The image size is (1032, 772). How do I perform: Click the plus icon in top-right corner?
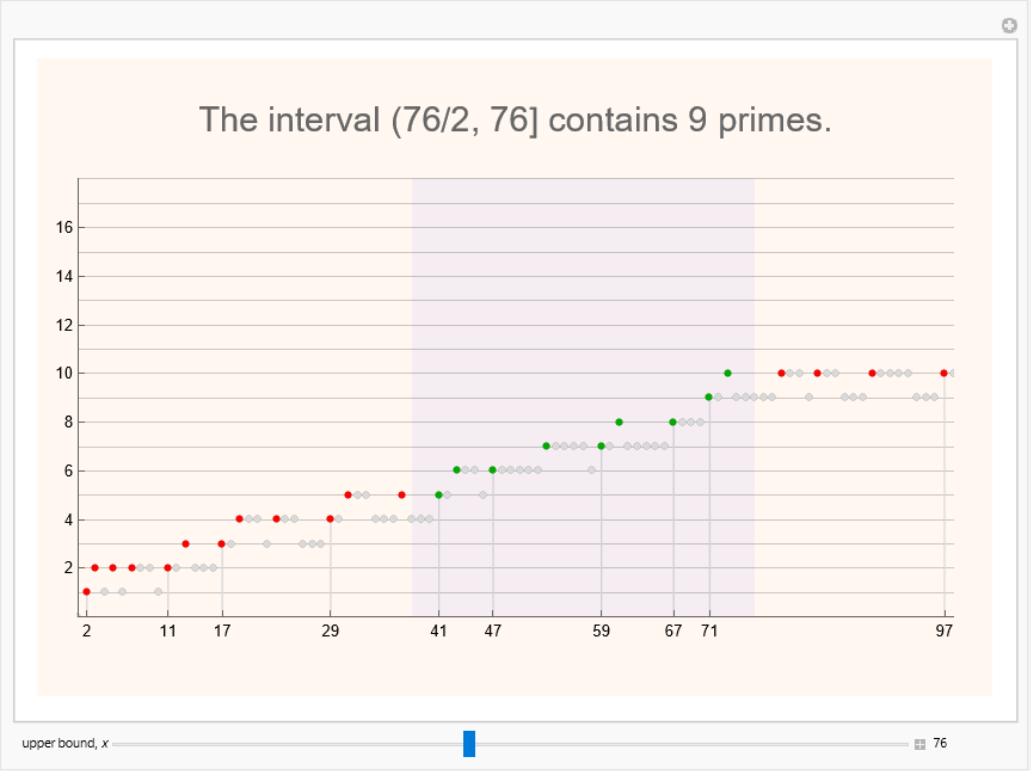coord(1010,26)
